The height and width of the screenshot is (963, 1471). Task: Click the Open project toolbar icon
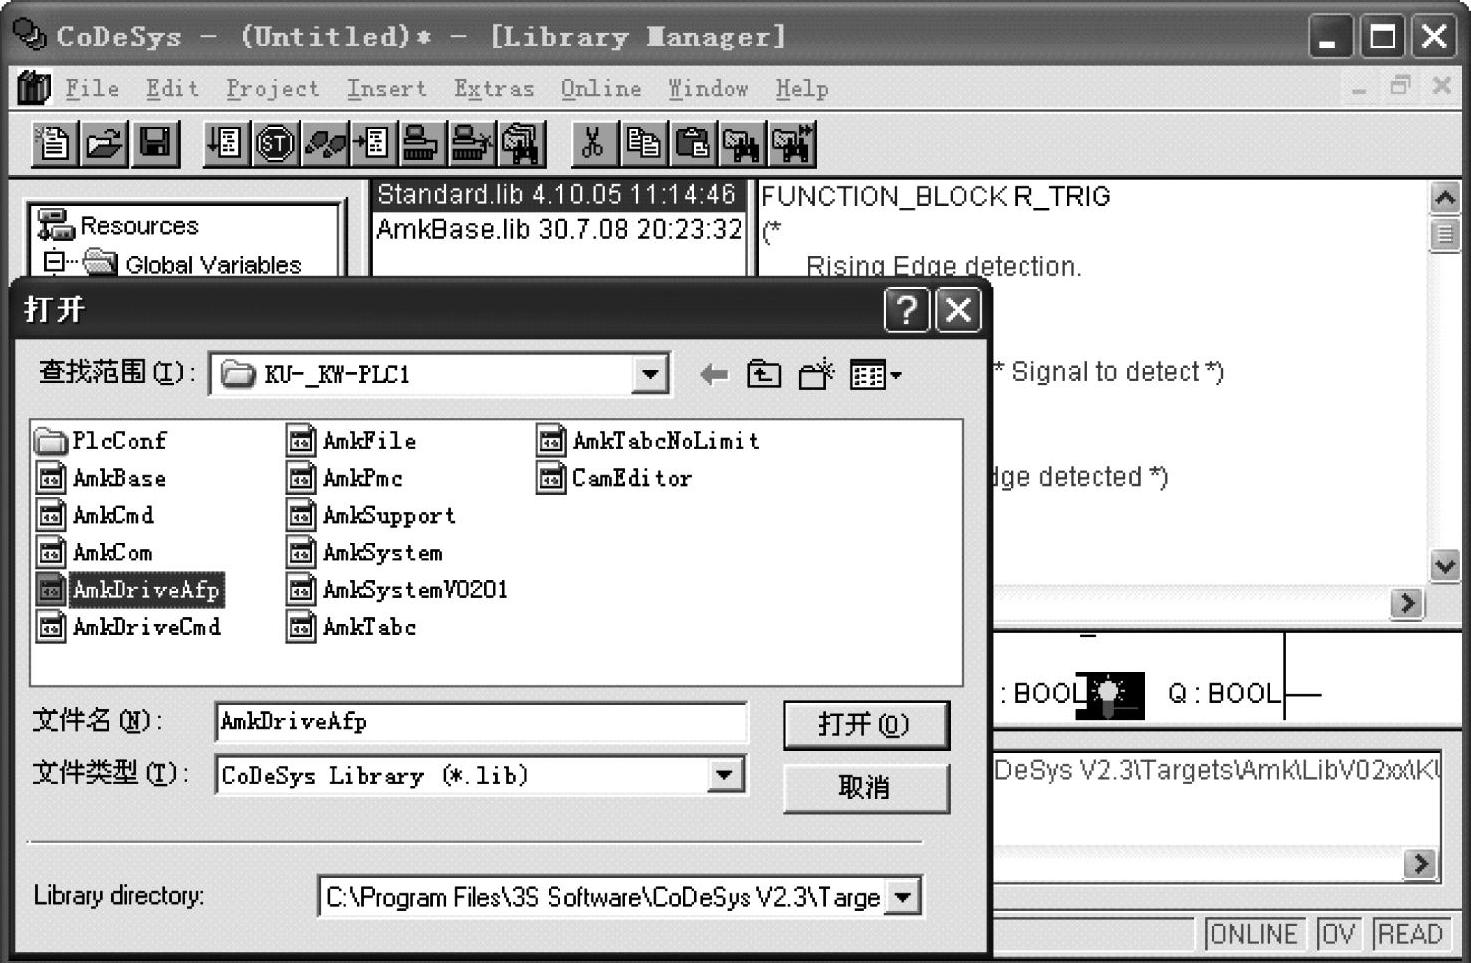tap(104, 144)
